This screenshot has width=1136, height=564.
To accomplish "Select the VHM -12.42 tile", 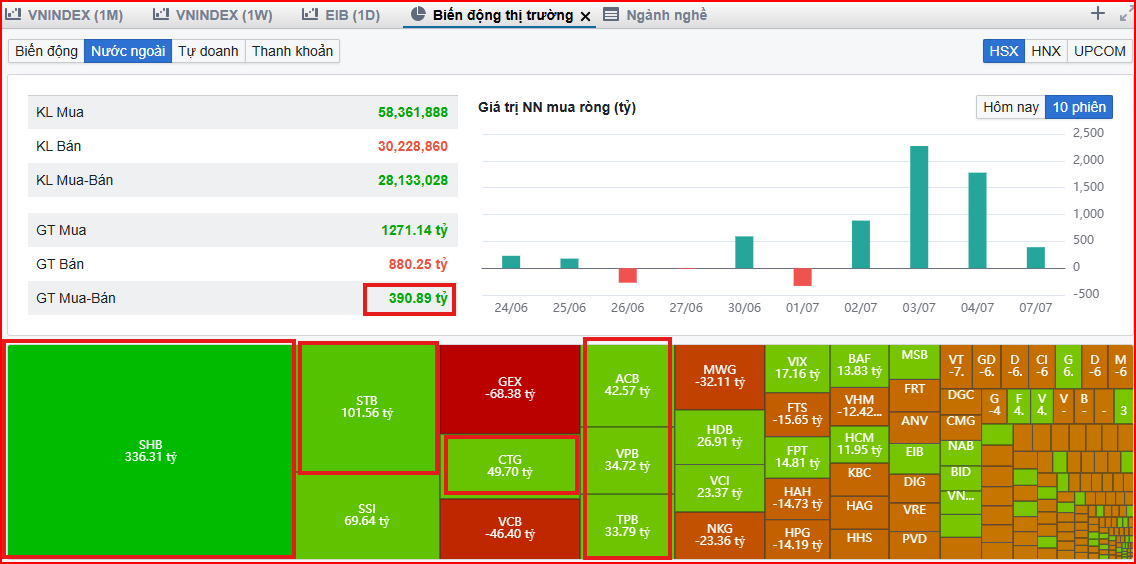I will (859, 406).
